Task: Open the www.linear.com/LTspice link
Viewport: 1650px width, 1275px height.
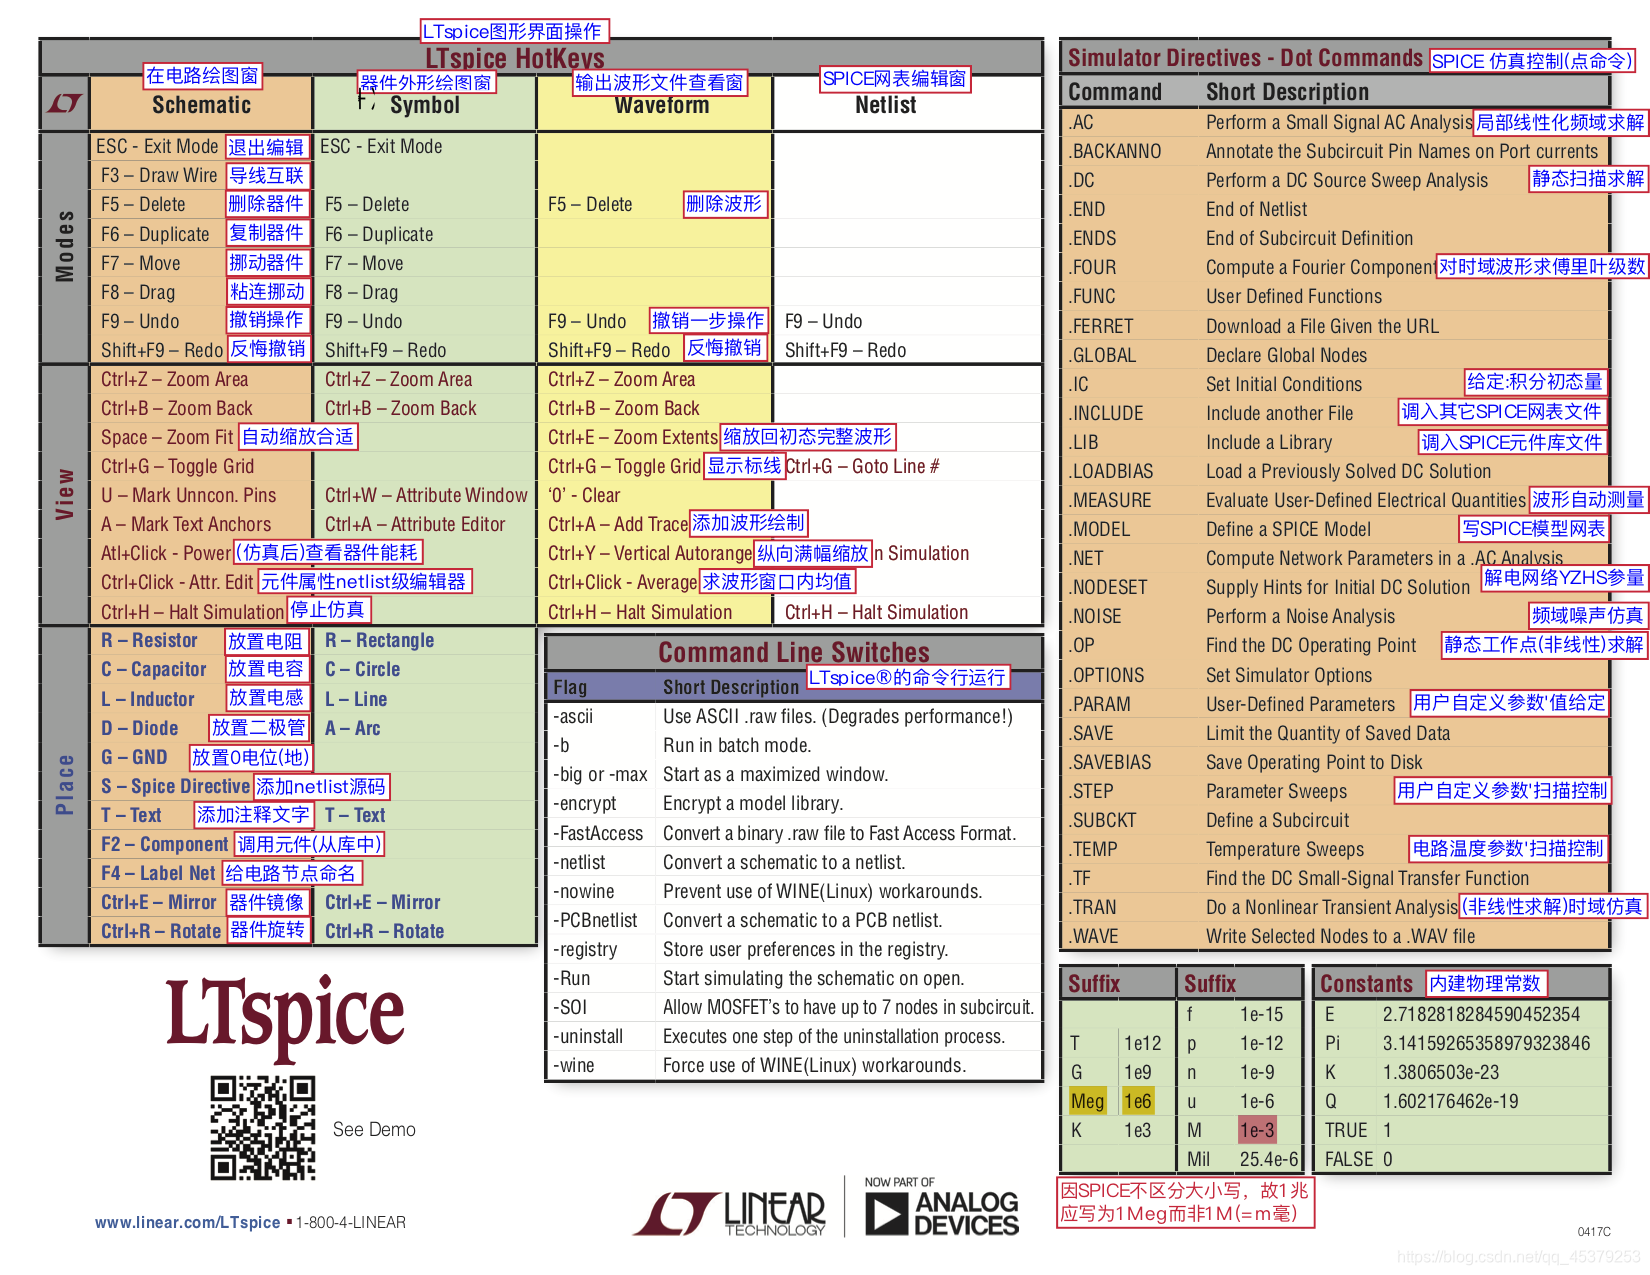Action: pos(187,1222)
